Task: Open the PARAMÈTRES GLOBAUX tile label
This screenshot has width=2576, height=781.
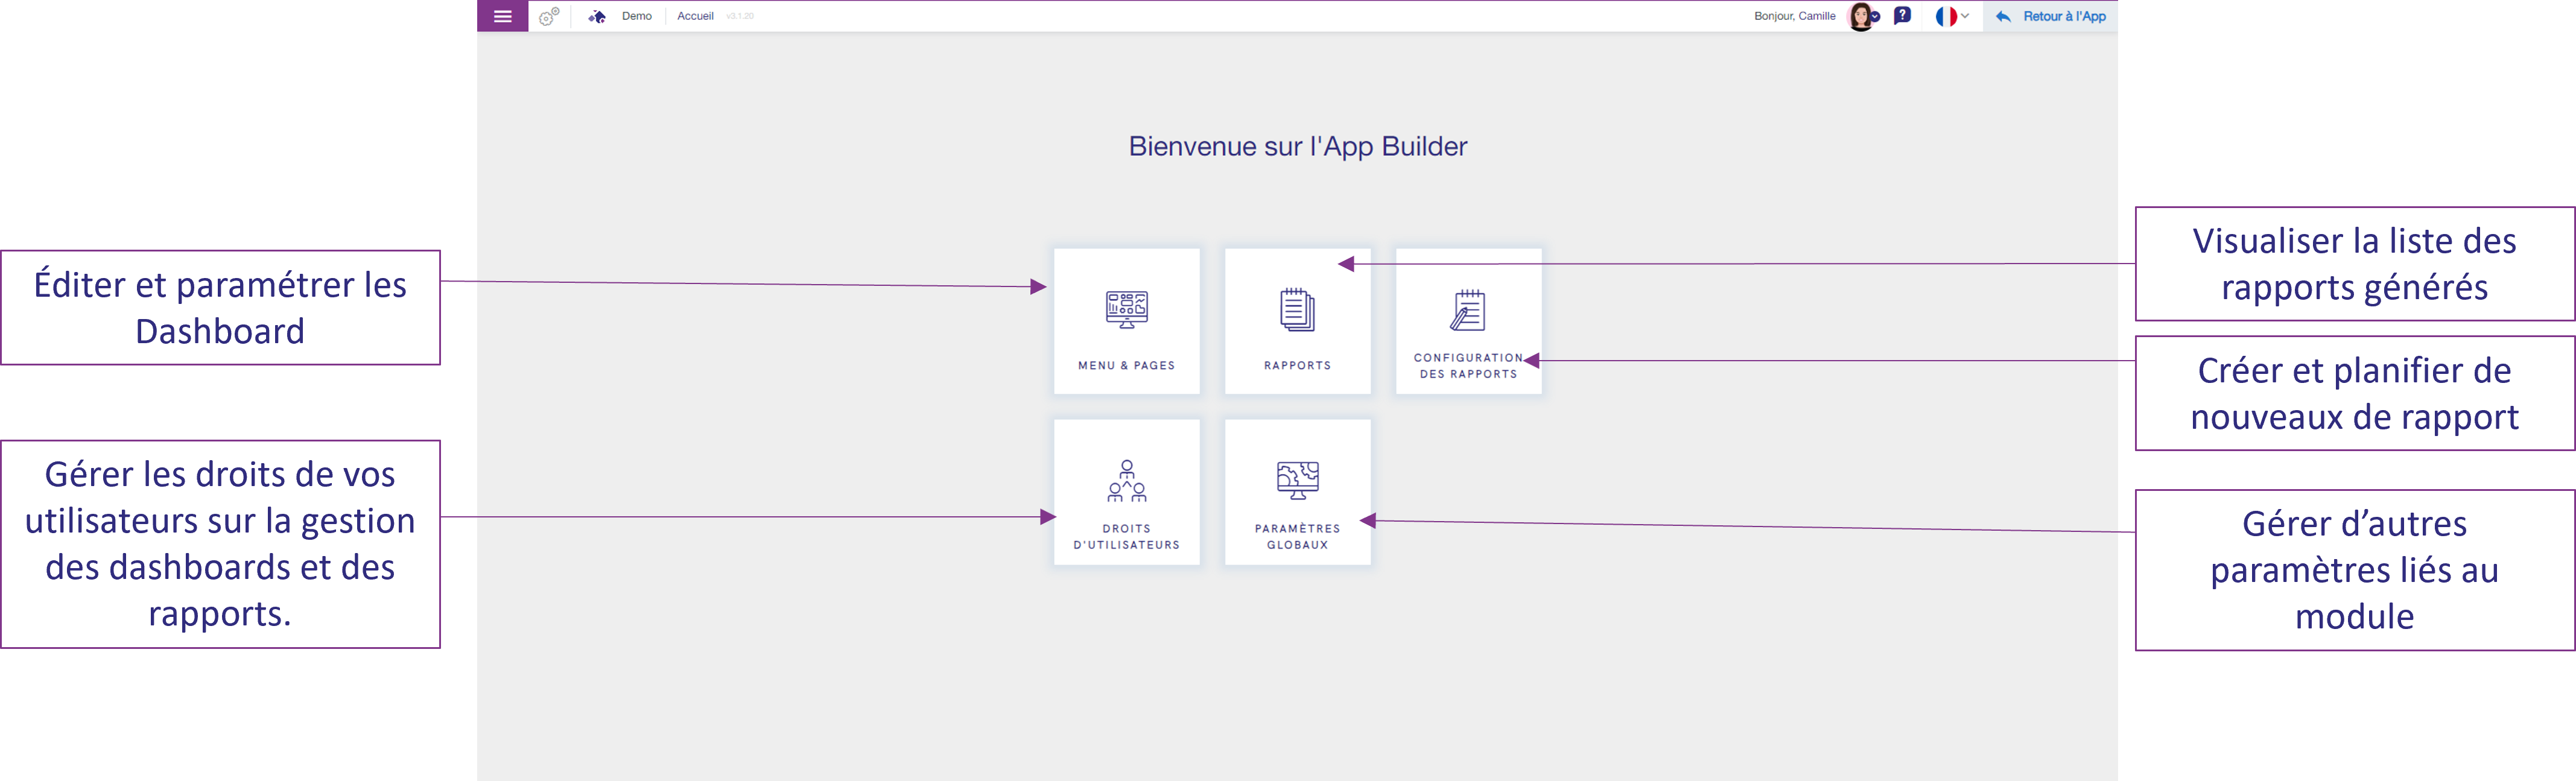Action: pyautogui.click(x=1297, y=537)
